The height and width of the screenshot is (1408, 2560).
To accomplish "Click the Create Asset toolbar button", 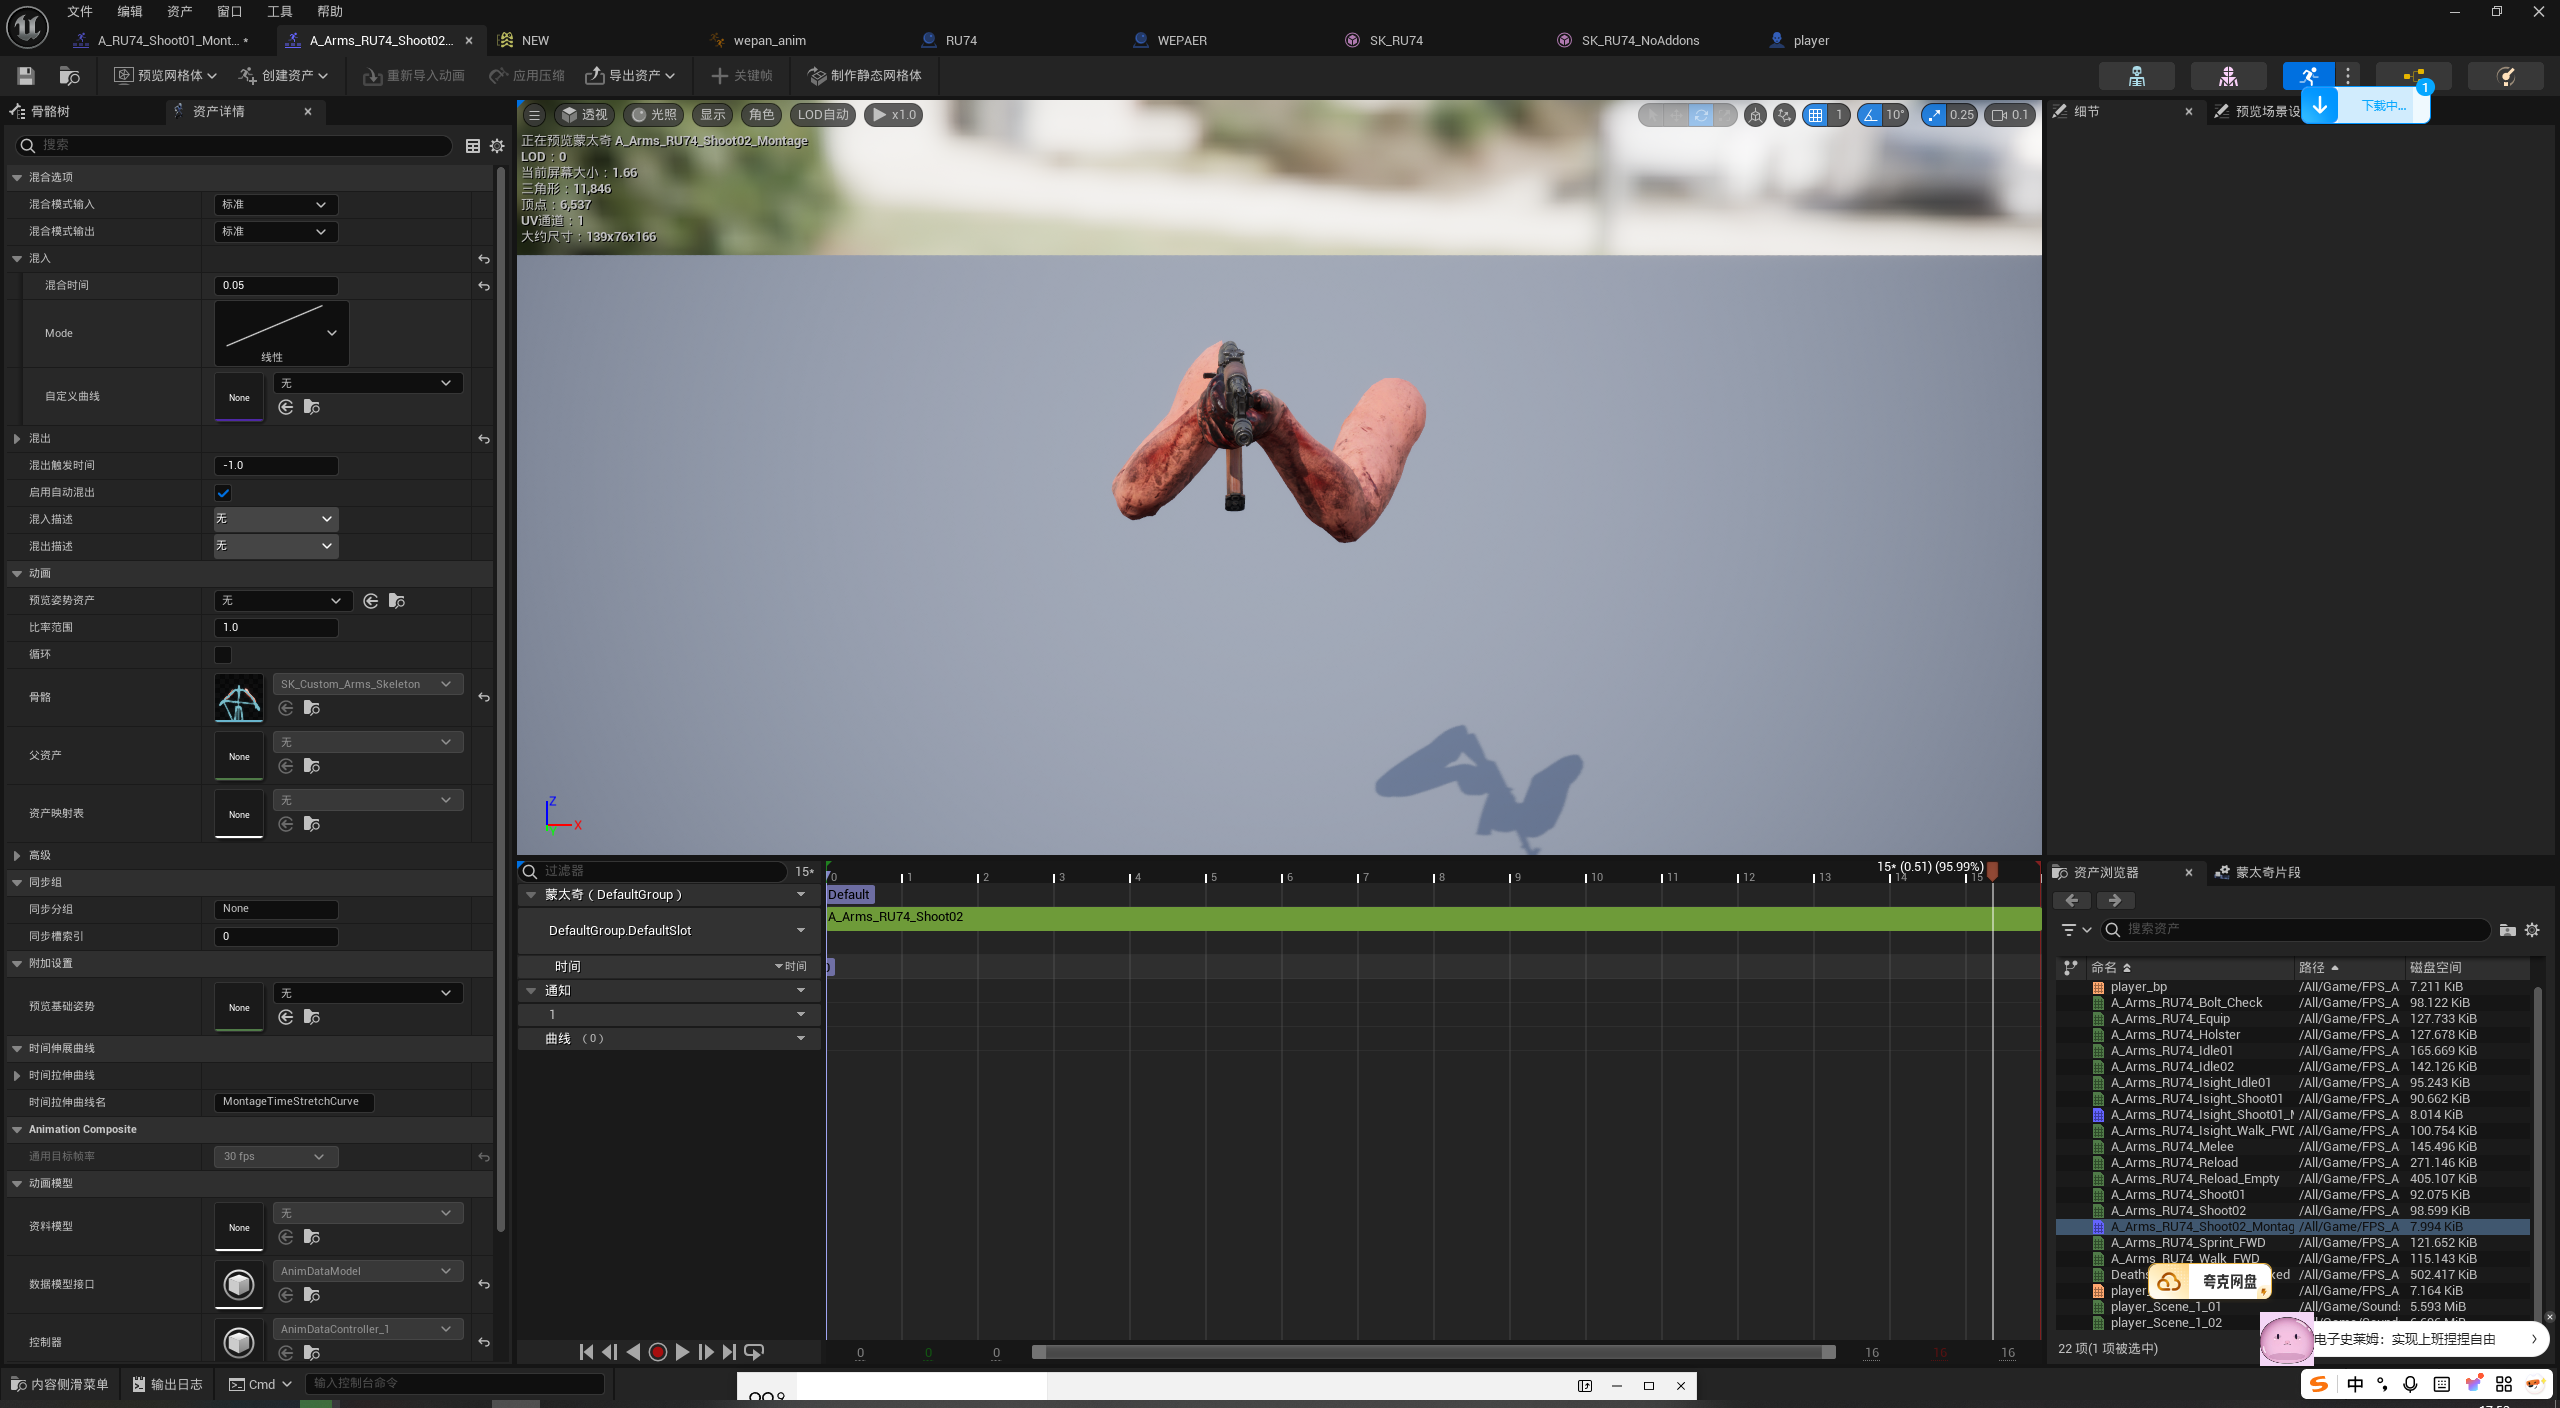I will 285,76.
